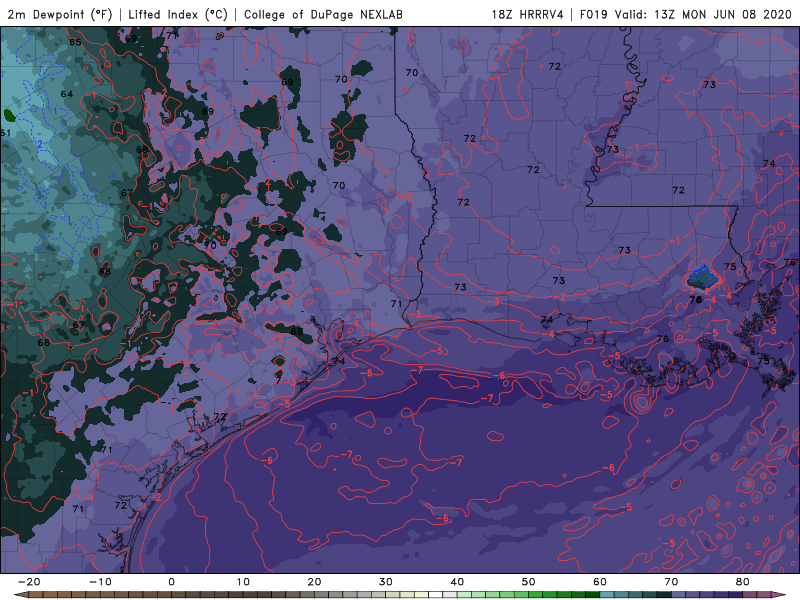Click the "18Z HRRRV4" model run label

click(x=528, y=14)
